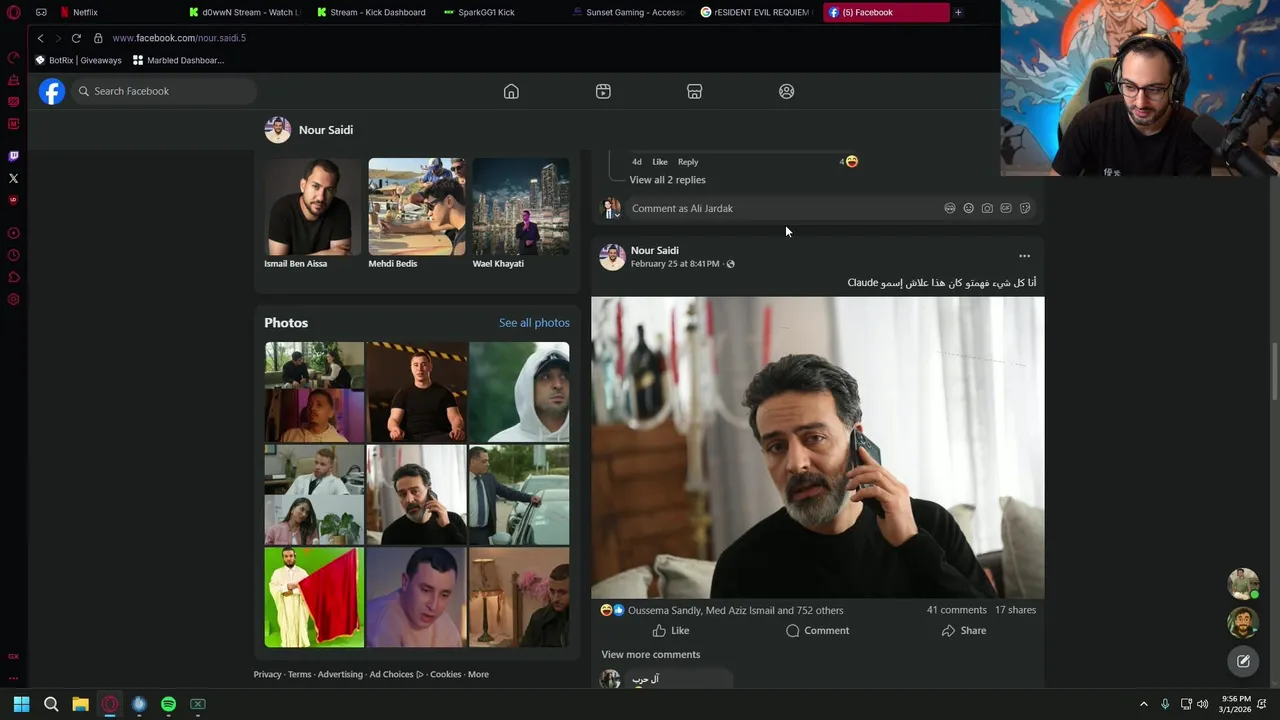Click the Comment as Ali Jardak field
This screenshot has height=720, width=1280.
coord(783,208)
